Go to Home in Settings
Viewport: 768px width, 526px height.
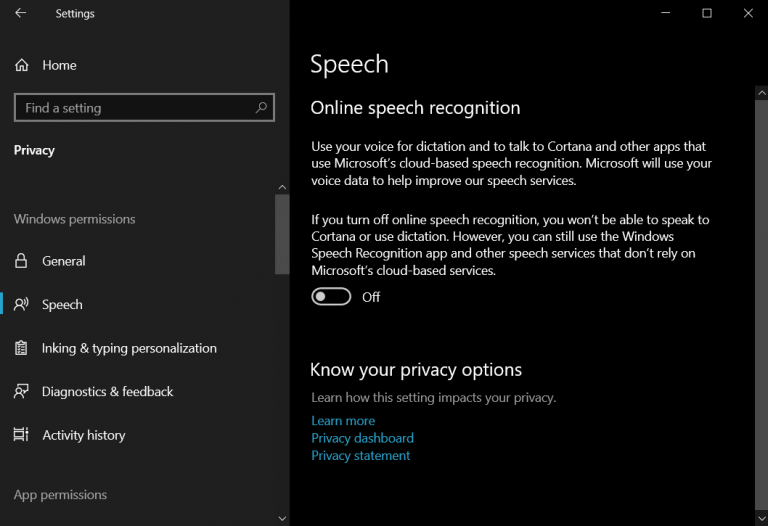click(x=59, y=65)
